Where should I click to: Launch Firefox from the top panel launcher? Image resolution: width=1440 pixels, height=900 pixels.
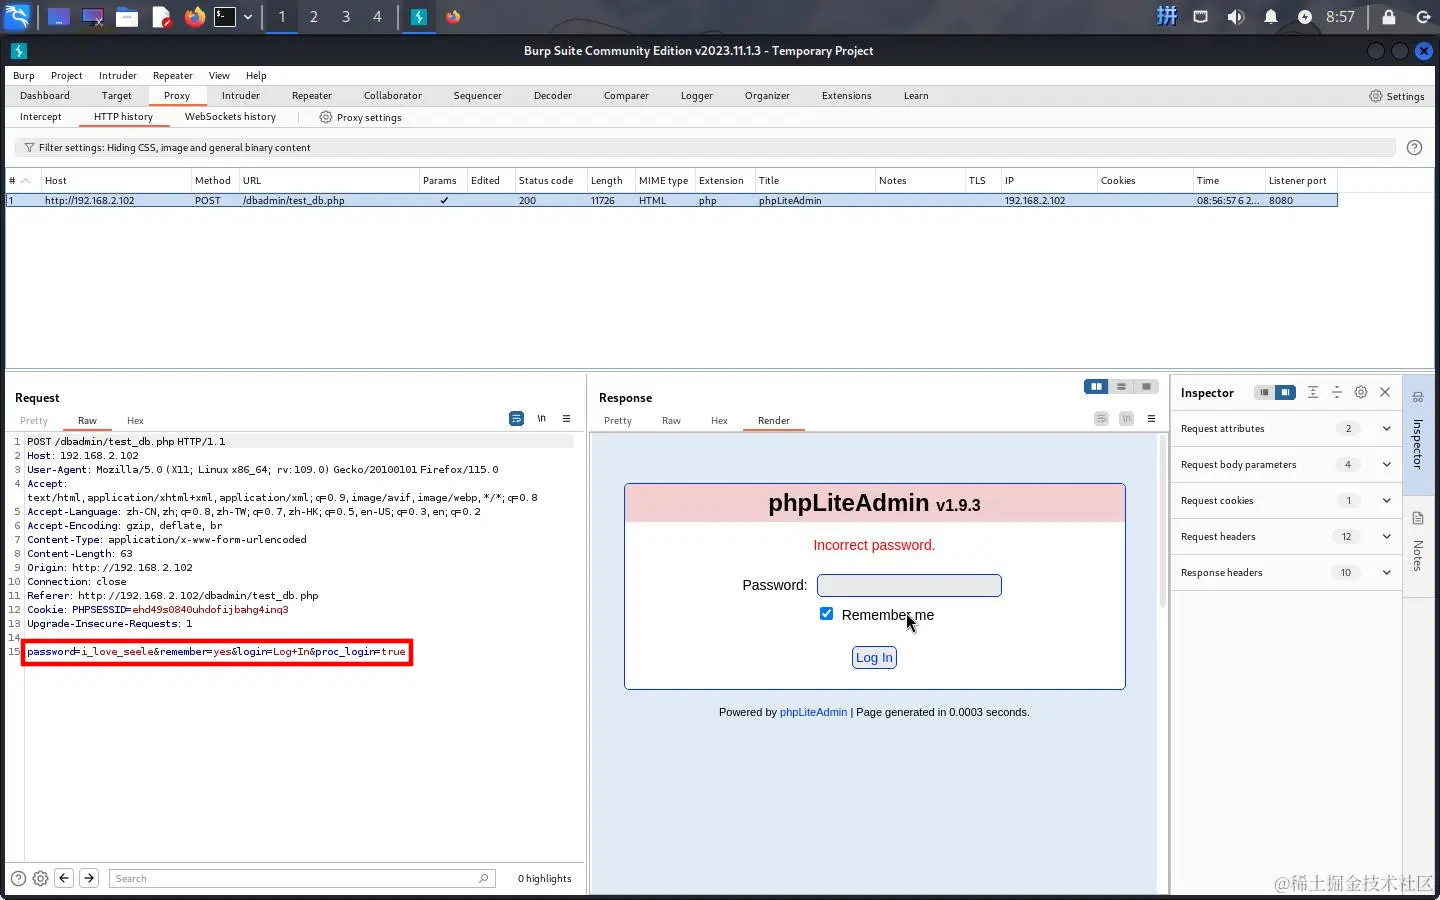coord(194,17)
